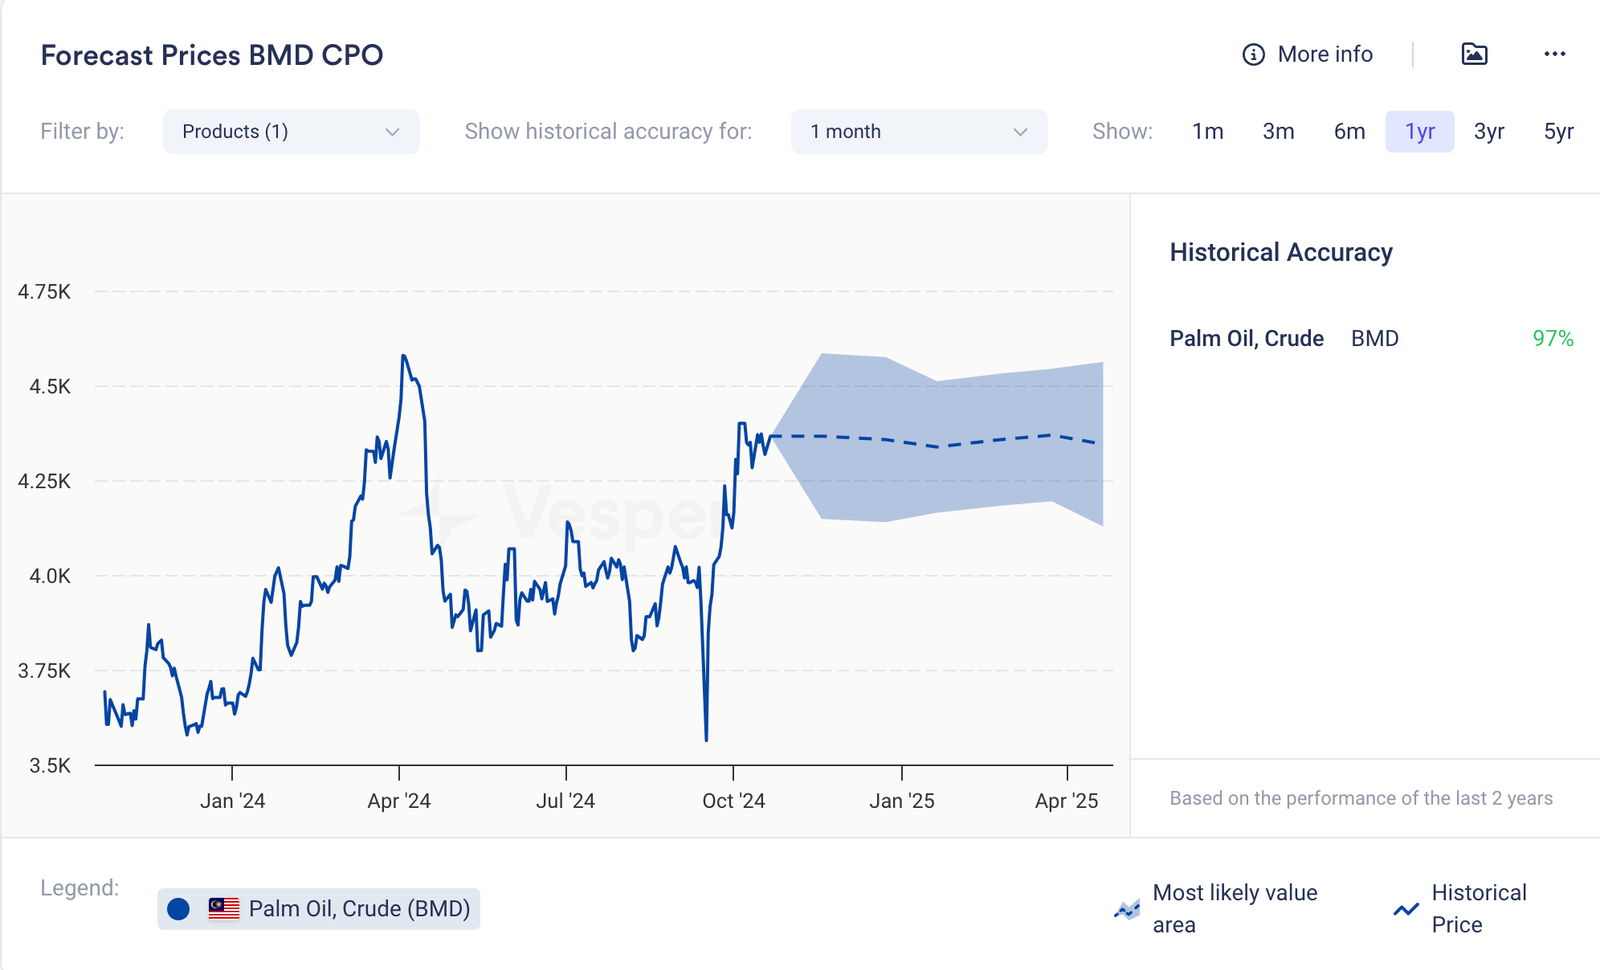Click the More info link text
1600x970 pixels.
point(1325,55)
